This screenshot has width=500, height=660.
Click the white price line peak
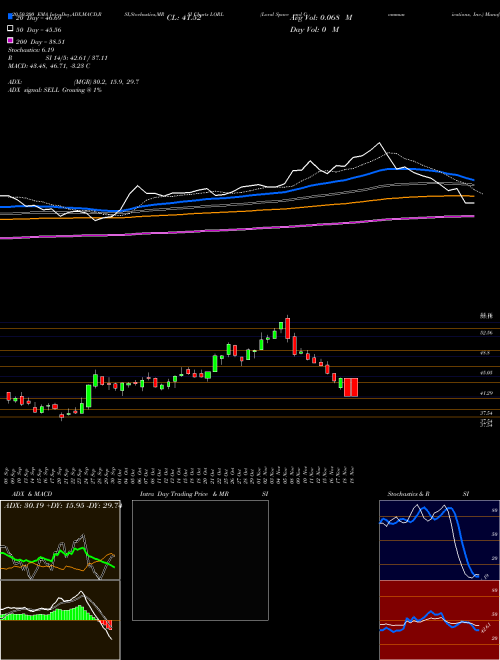(x=379, y=144)
